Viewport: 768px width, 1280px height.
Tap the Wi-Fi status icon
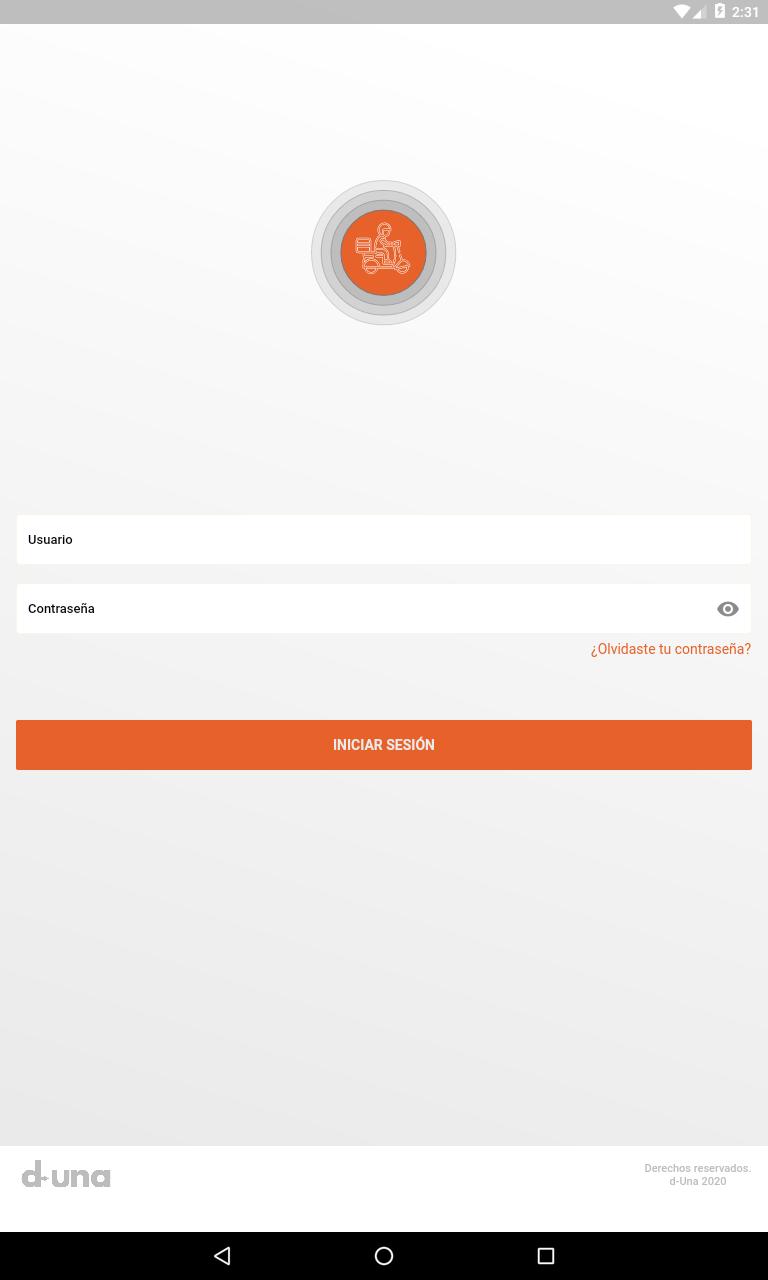click(x=682, y=12)
